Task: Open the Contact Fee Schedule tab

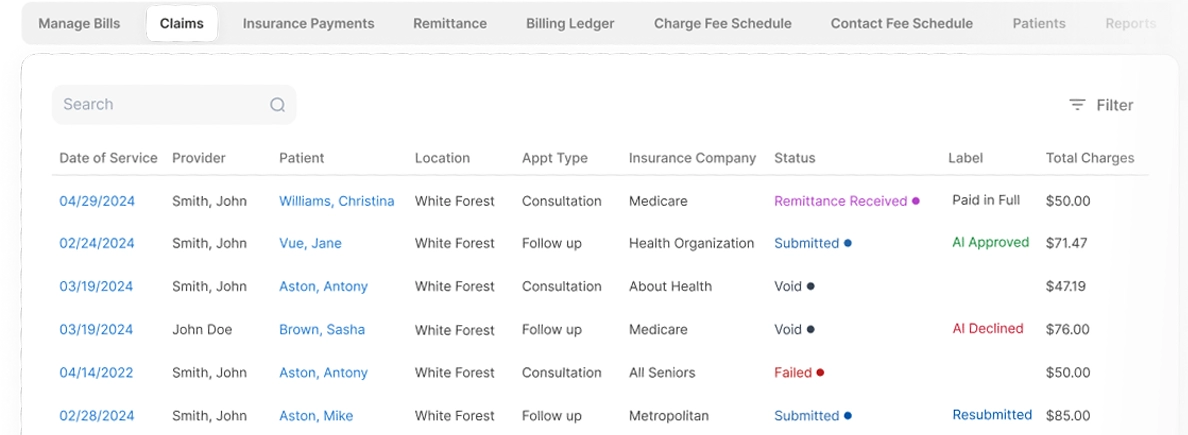Action: (902, 23)
